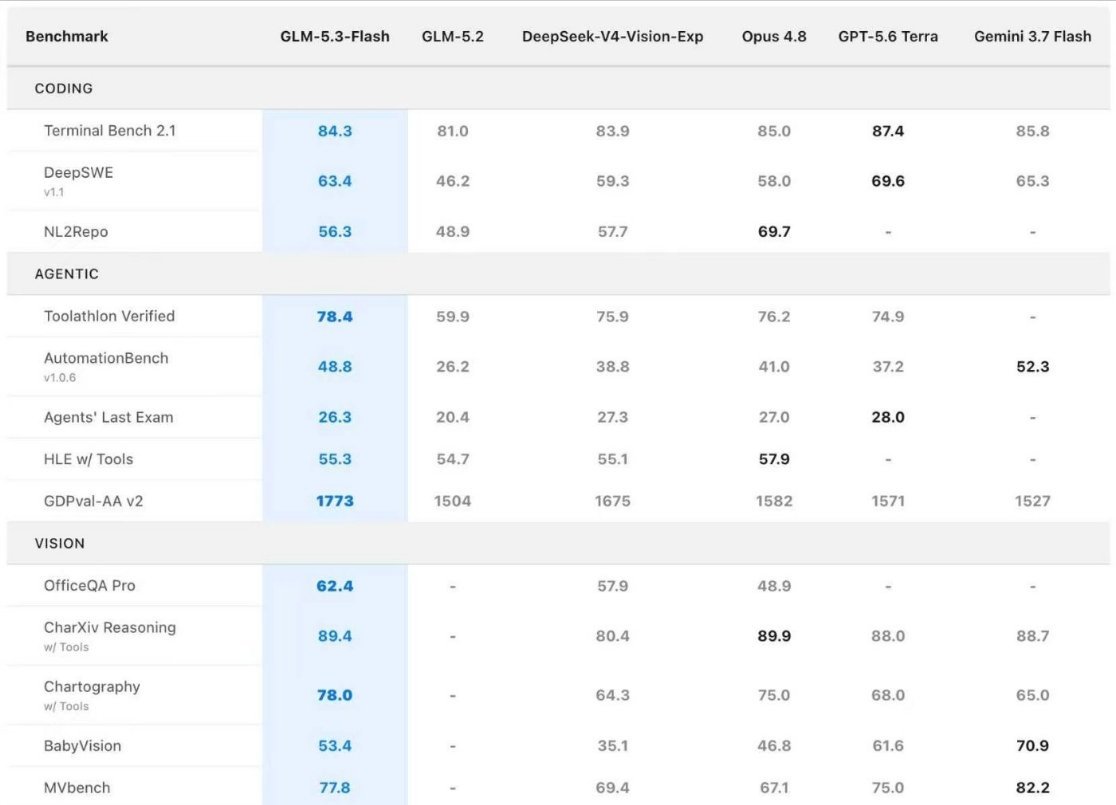Click the 26.3 Agents' Last Exam score
The image size is (1116, 805).
point(335,417)
